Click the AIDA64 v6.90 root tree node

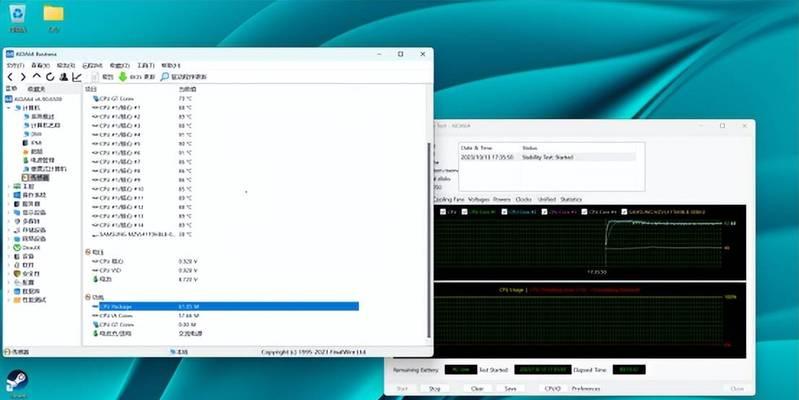[34, 99]
